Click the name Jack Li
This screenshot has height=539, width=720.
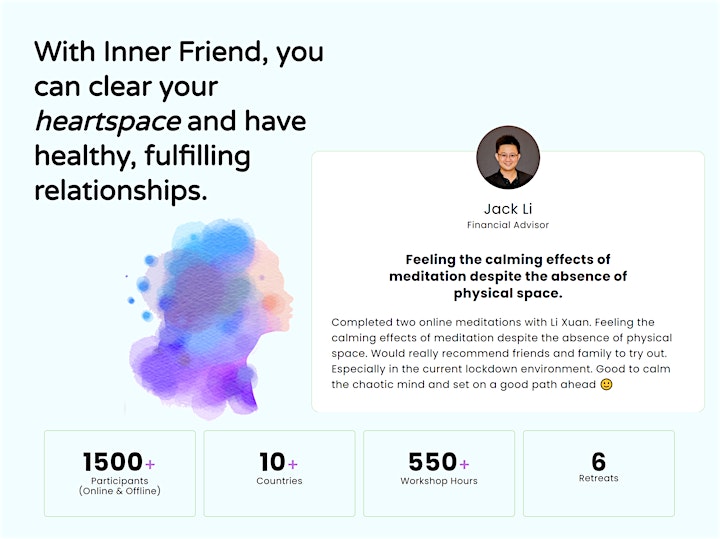tap(508, 209)
